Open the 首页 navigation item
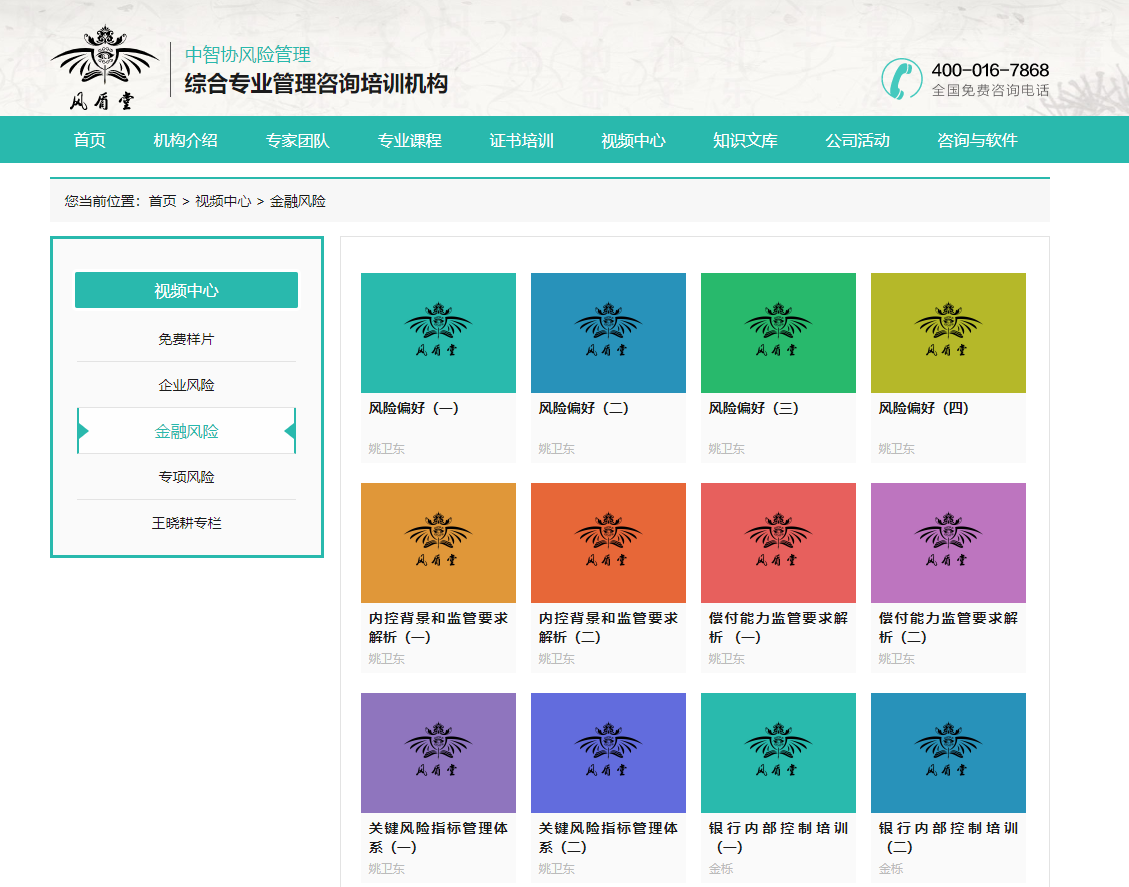Screen dimensions: 1129x887 [89, 140]
